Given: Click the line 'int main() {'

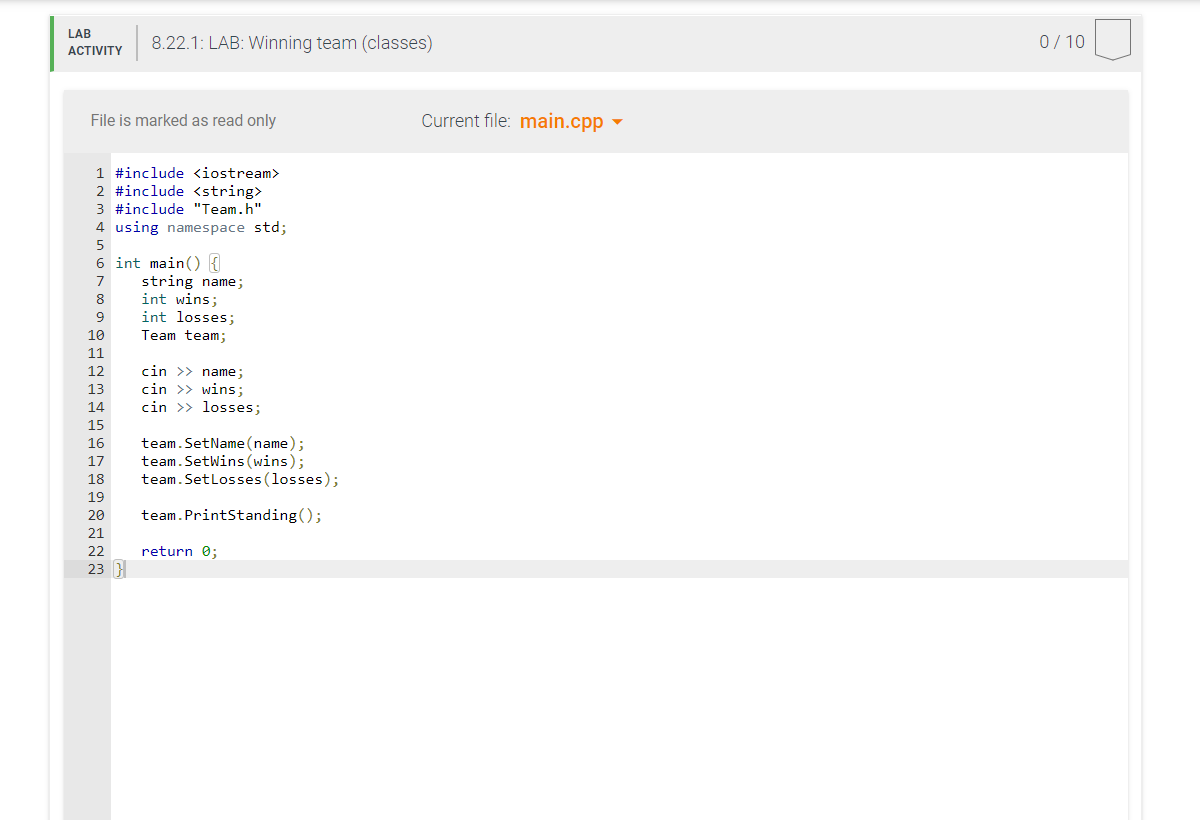Looking at the screenshot, I should point(168,263).
